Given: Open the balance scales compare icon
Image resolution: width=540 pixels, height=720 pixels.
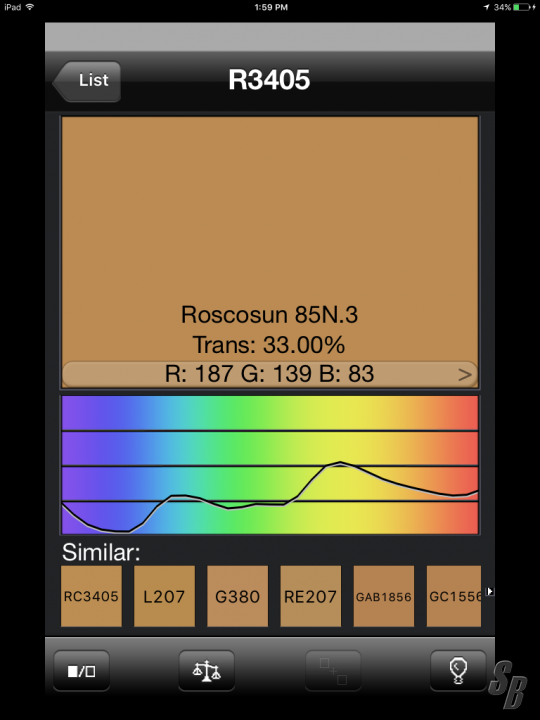Looking at the screenshot, I should pyautogui.click(x=207, y=671).
